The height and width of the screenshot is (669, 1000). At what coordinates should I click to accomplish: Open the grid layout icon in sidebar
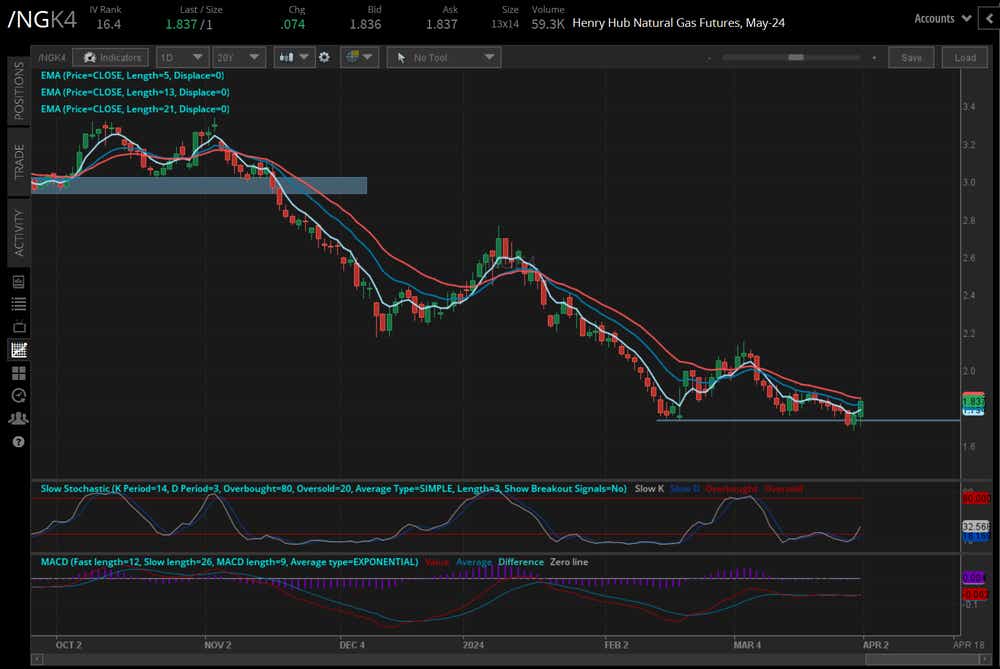click(x=18, y=373)
